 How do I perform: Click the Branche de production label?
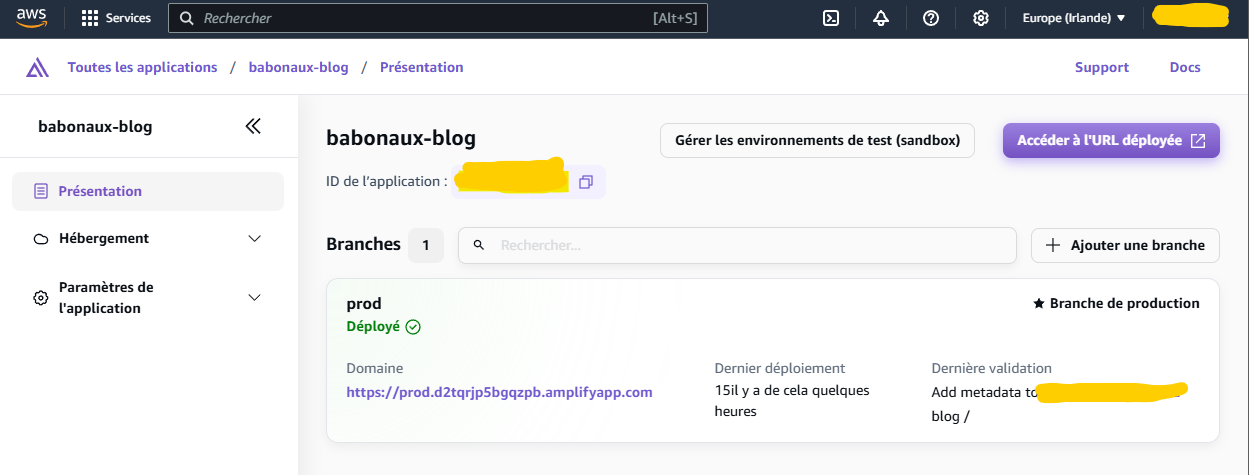tap(1124, 303)
